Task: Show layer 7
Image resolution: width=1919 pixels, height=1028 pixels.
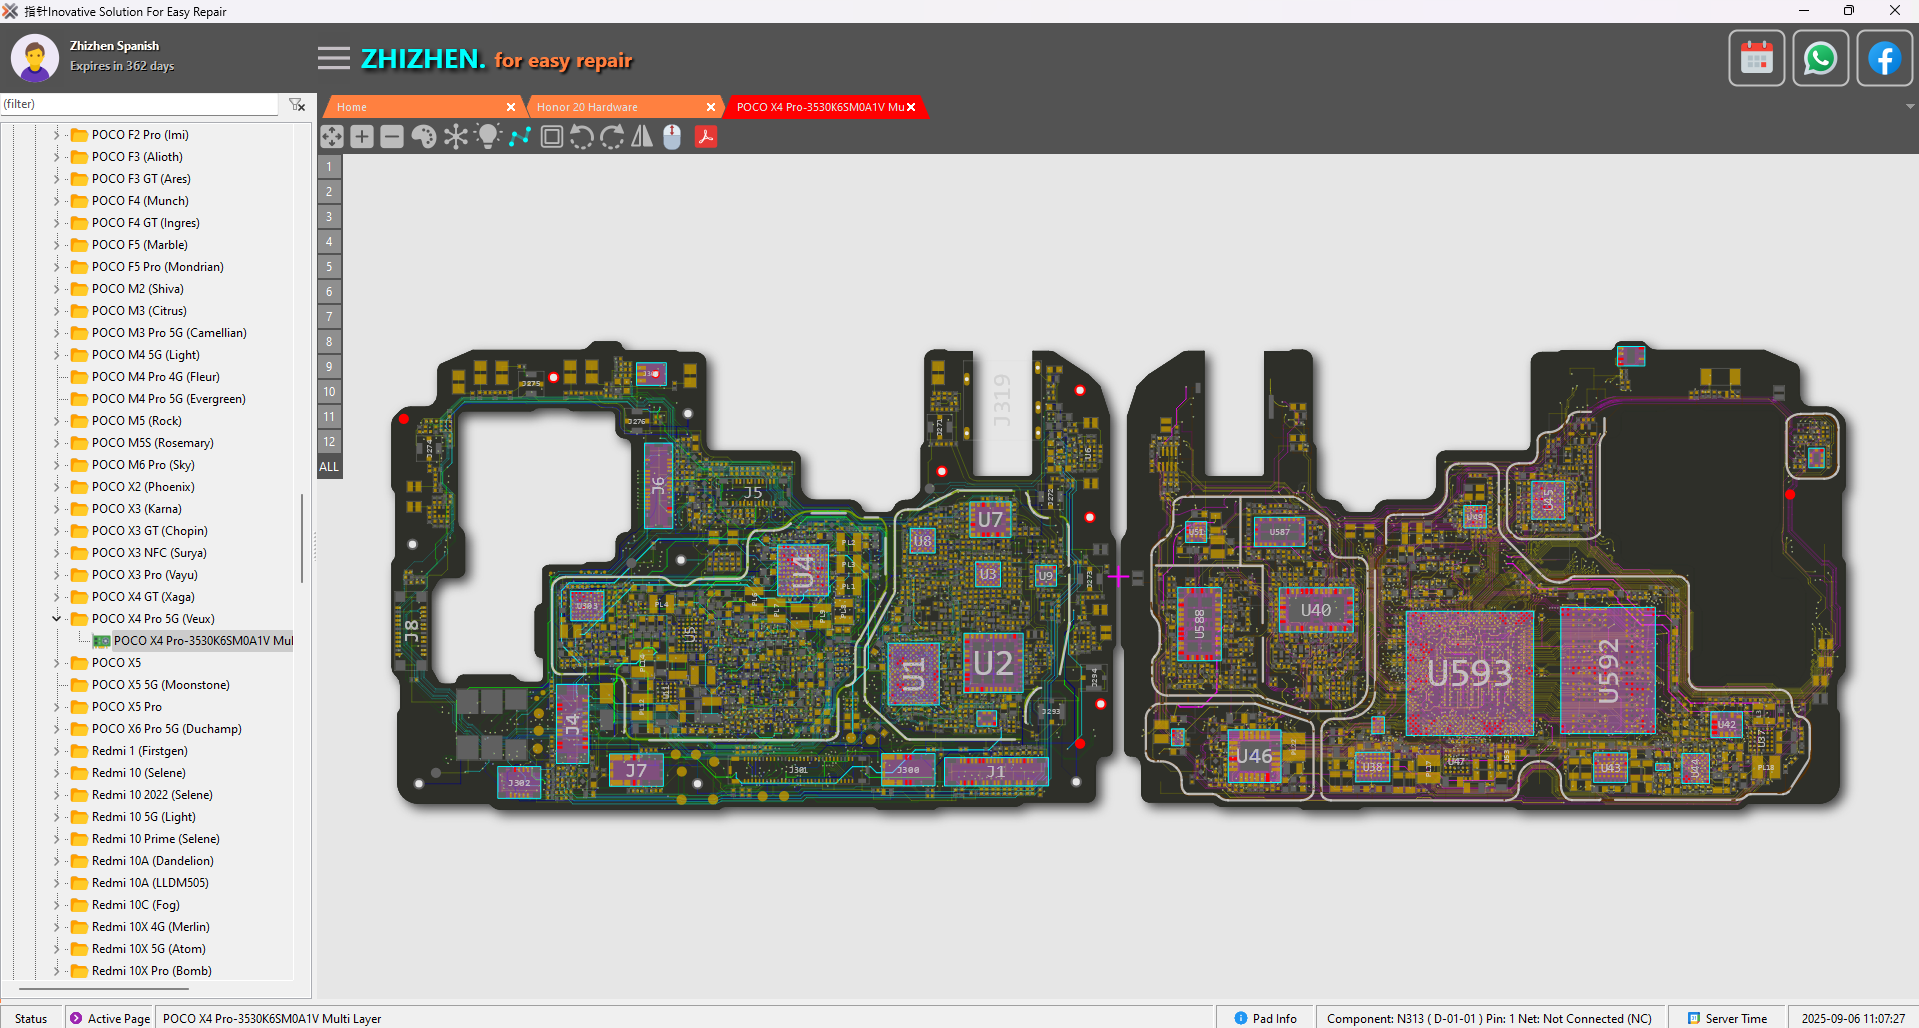Action: pyautogui.click(x=329, y=317)
